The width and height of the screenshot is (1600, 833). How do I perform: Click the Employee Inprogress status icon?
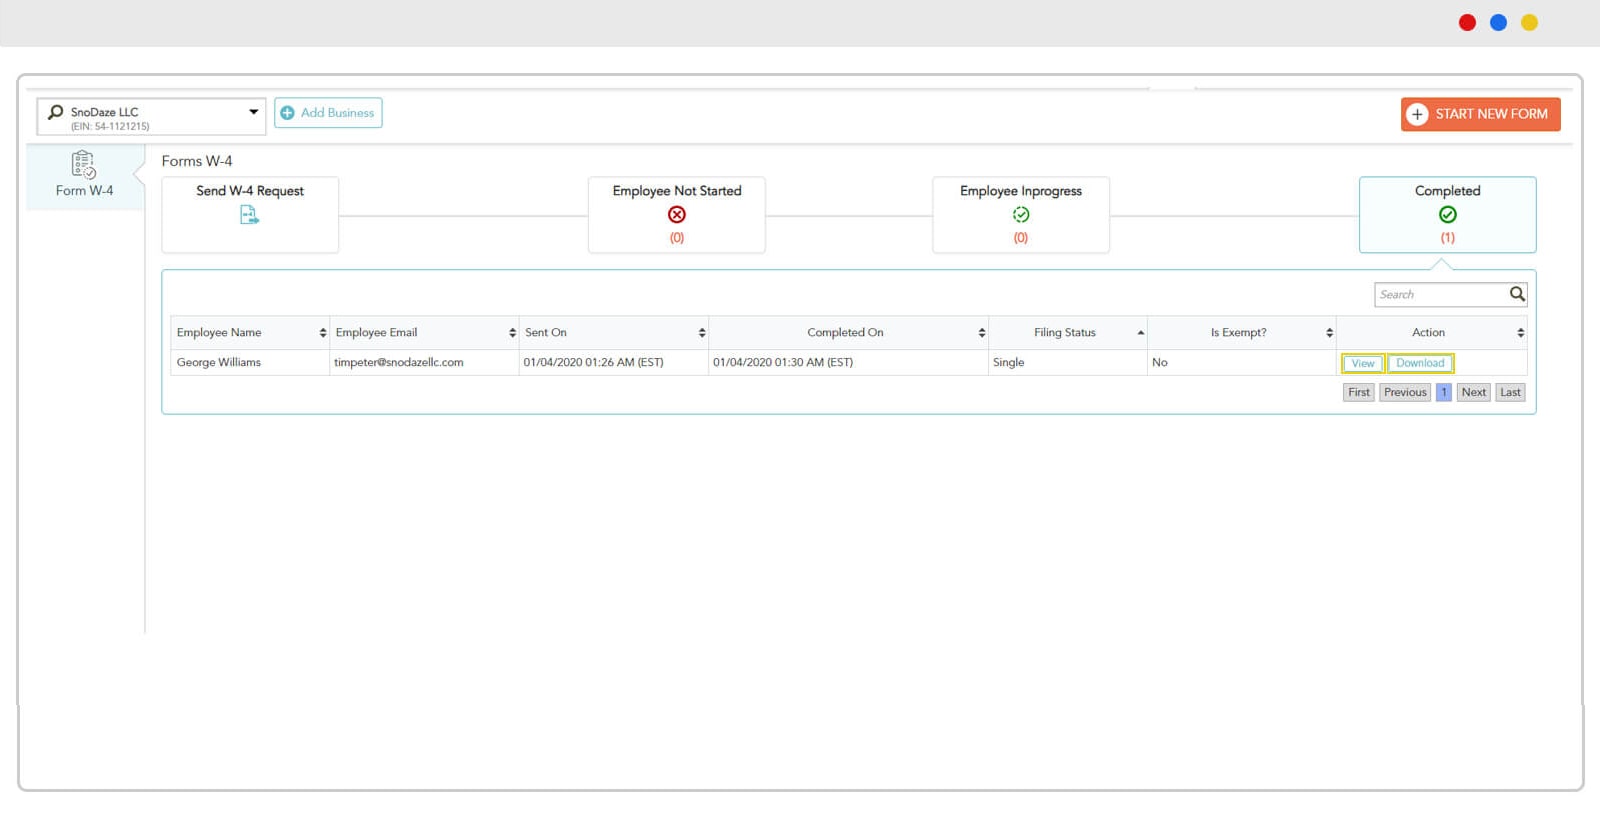coord(1020,215)
